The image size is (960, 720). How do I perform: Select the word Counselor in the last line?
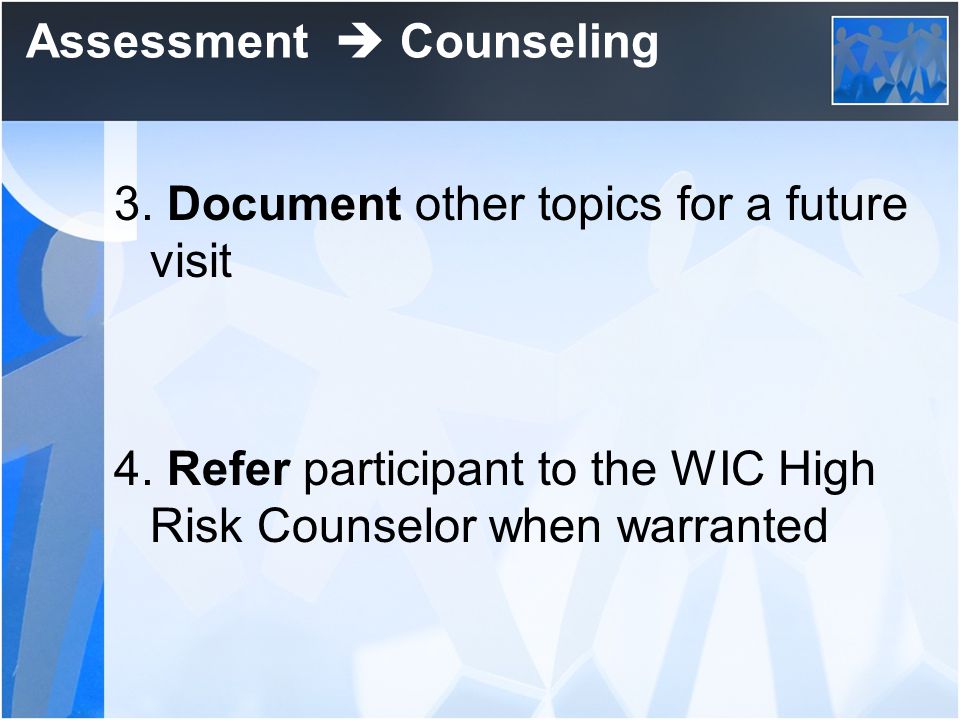[x=367, y=525]
